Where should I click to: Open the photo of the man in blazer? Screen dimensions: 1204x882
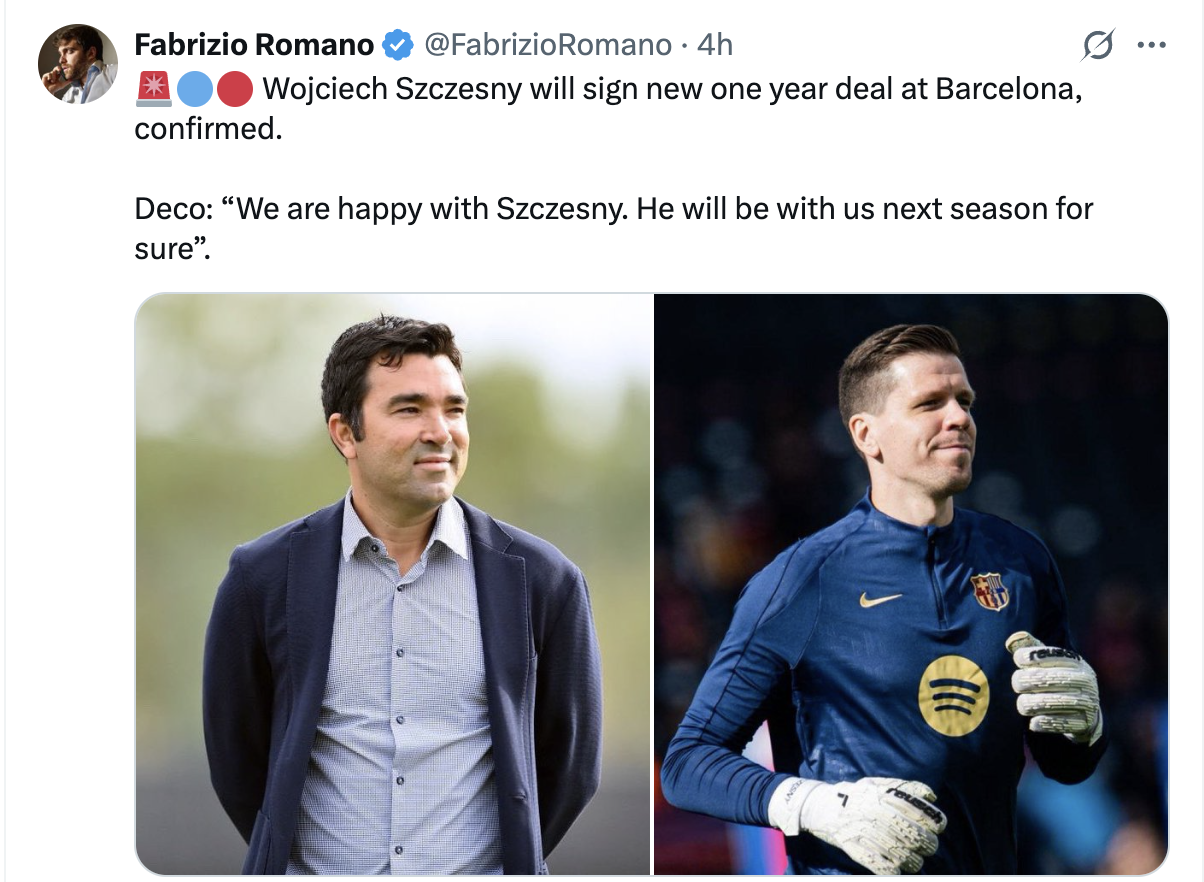coord(393,585)
